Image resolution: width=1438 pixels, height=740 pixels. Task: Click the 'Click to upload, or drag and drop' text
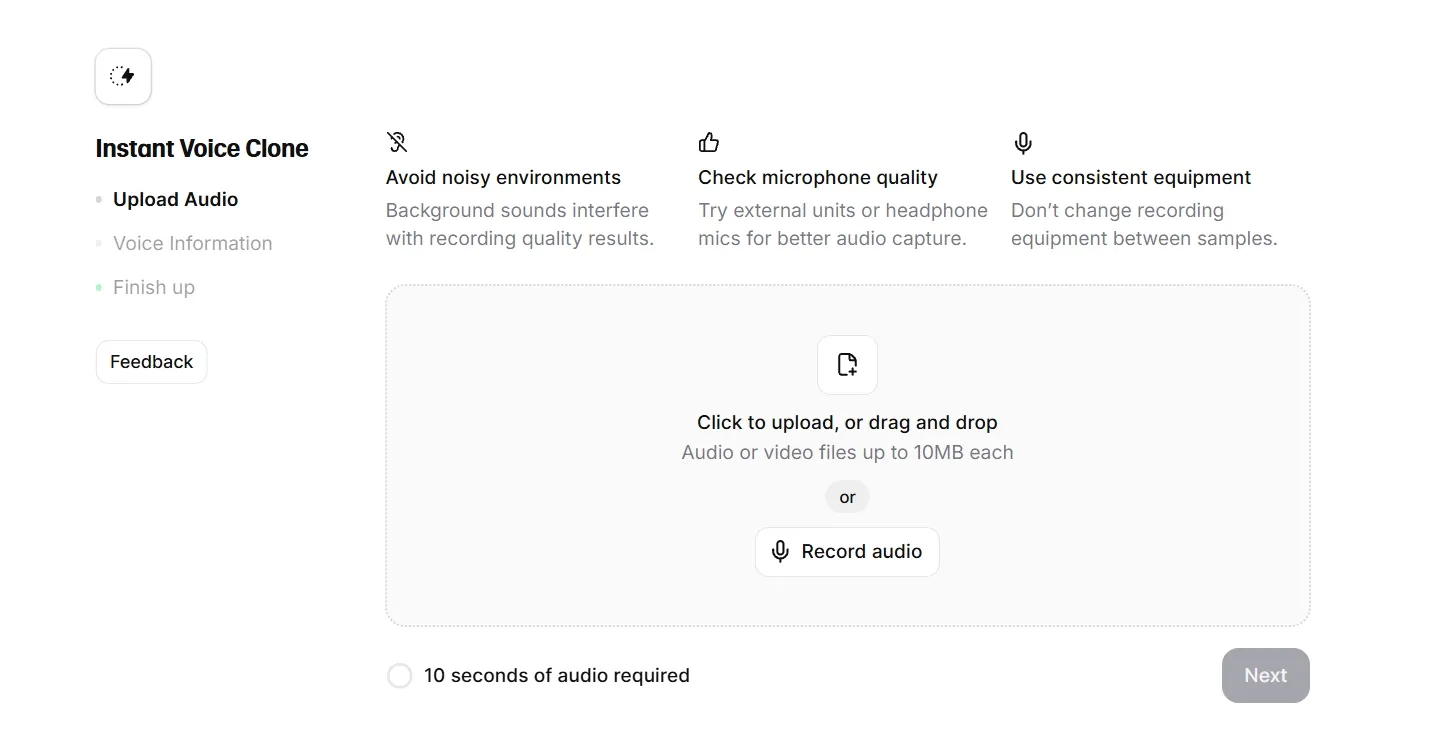(847, 422)
